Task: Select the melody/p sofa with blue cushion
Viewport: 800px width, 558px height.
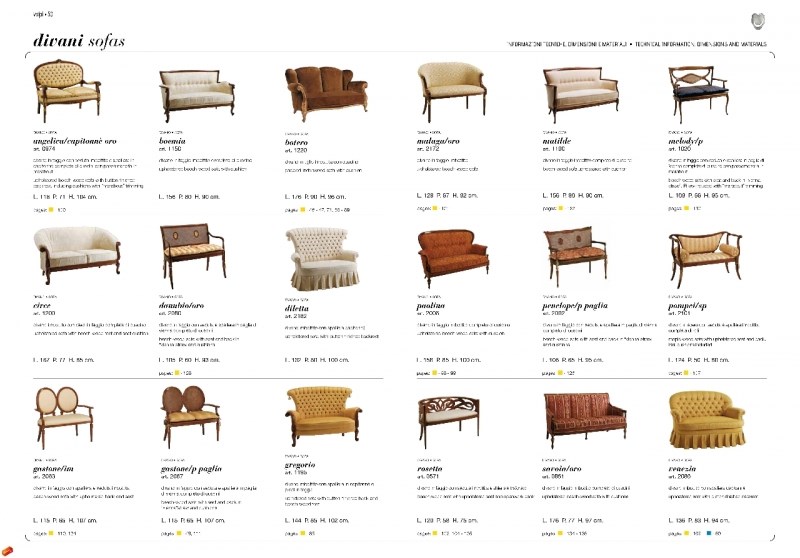Action: pos(697,93)
